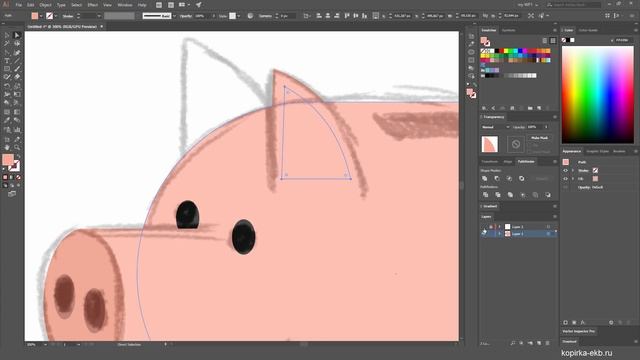This screenshot has width=640, height=360.
Task: Select the Rectangle tool
Action: coord(7,69)
